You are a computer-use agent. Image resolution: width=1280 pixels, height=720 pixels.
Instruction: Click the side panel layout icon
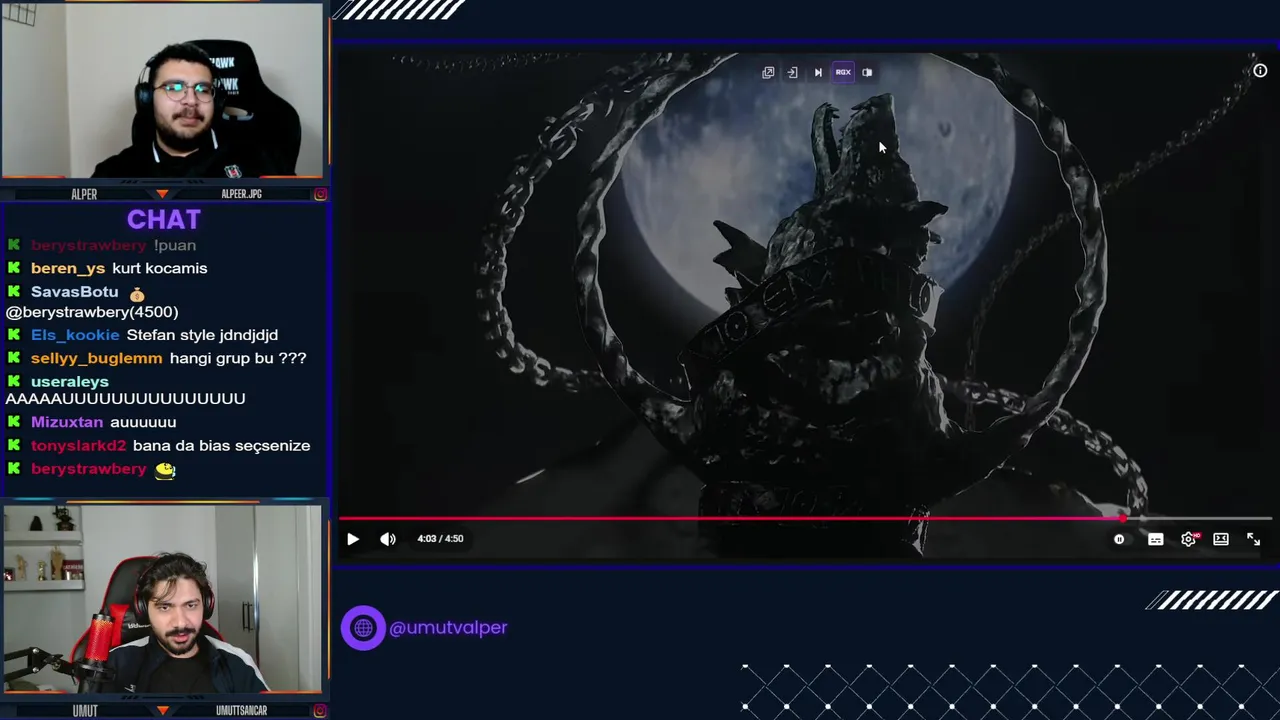coord(867,72)
